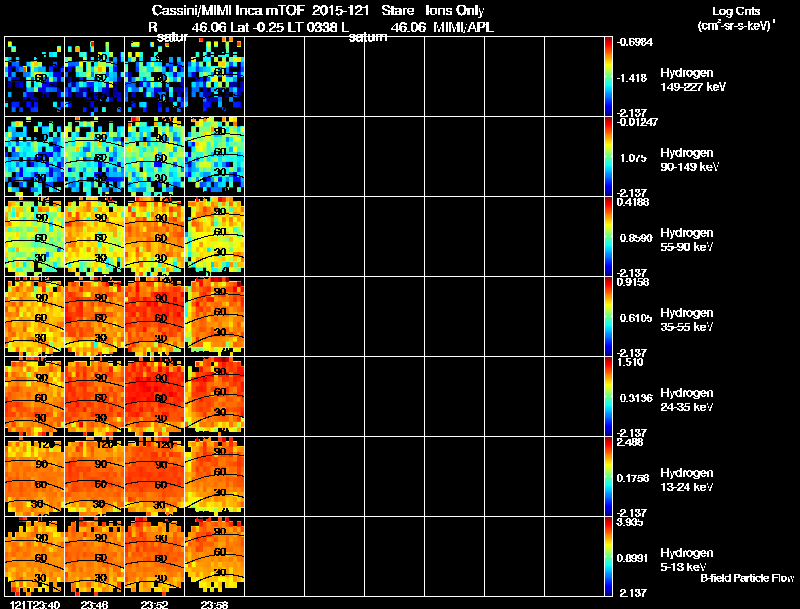Screen dimensions: 800x609
Task: Click the color bar beside Hydrogen 35-55 keV
Action: 608,316
